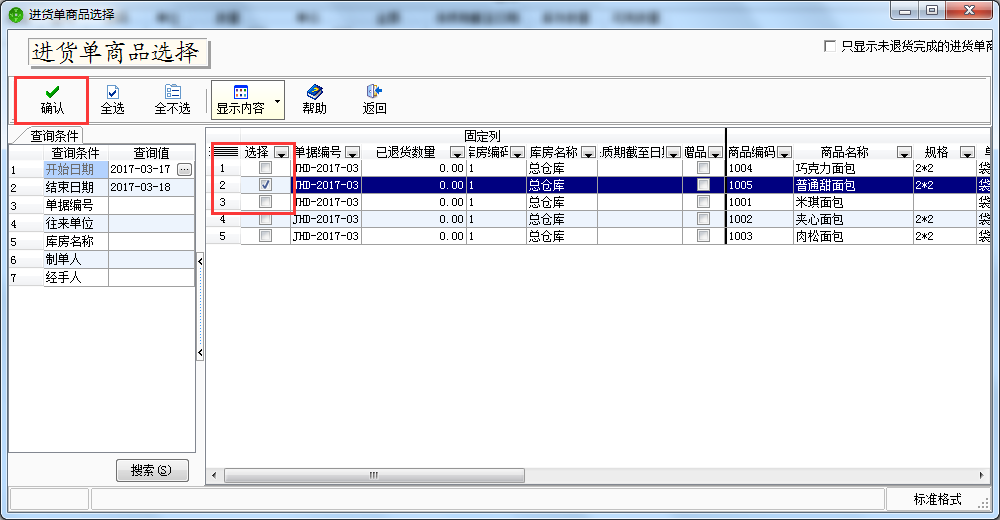Click the 肉松面包 product name cell
The width and height of the screenshot is (1000, 520).
pos(853,236)
